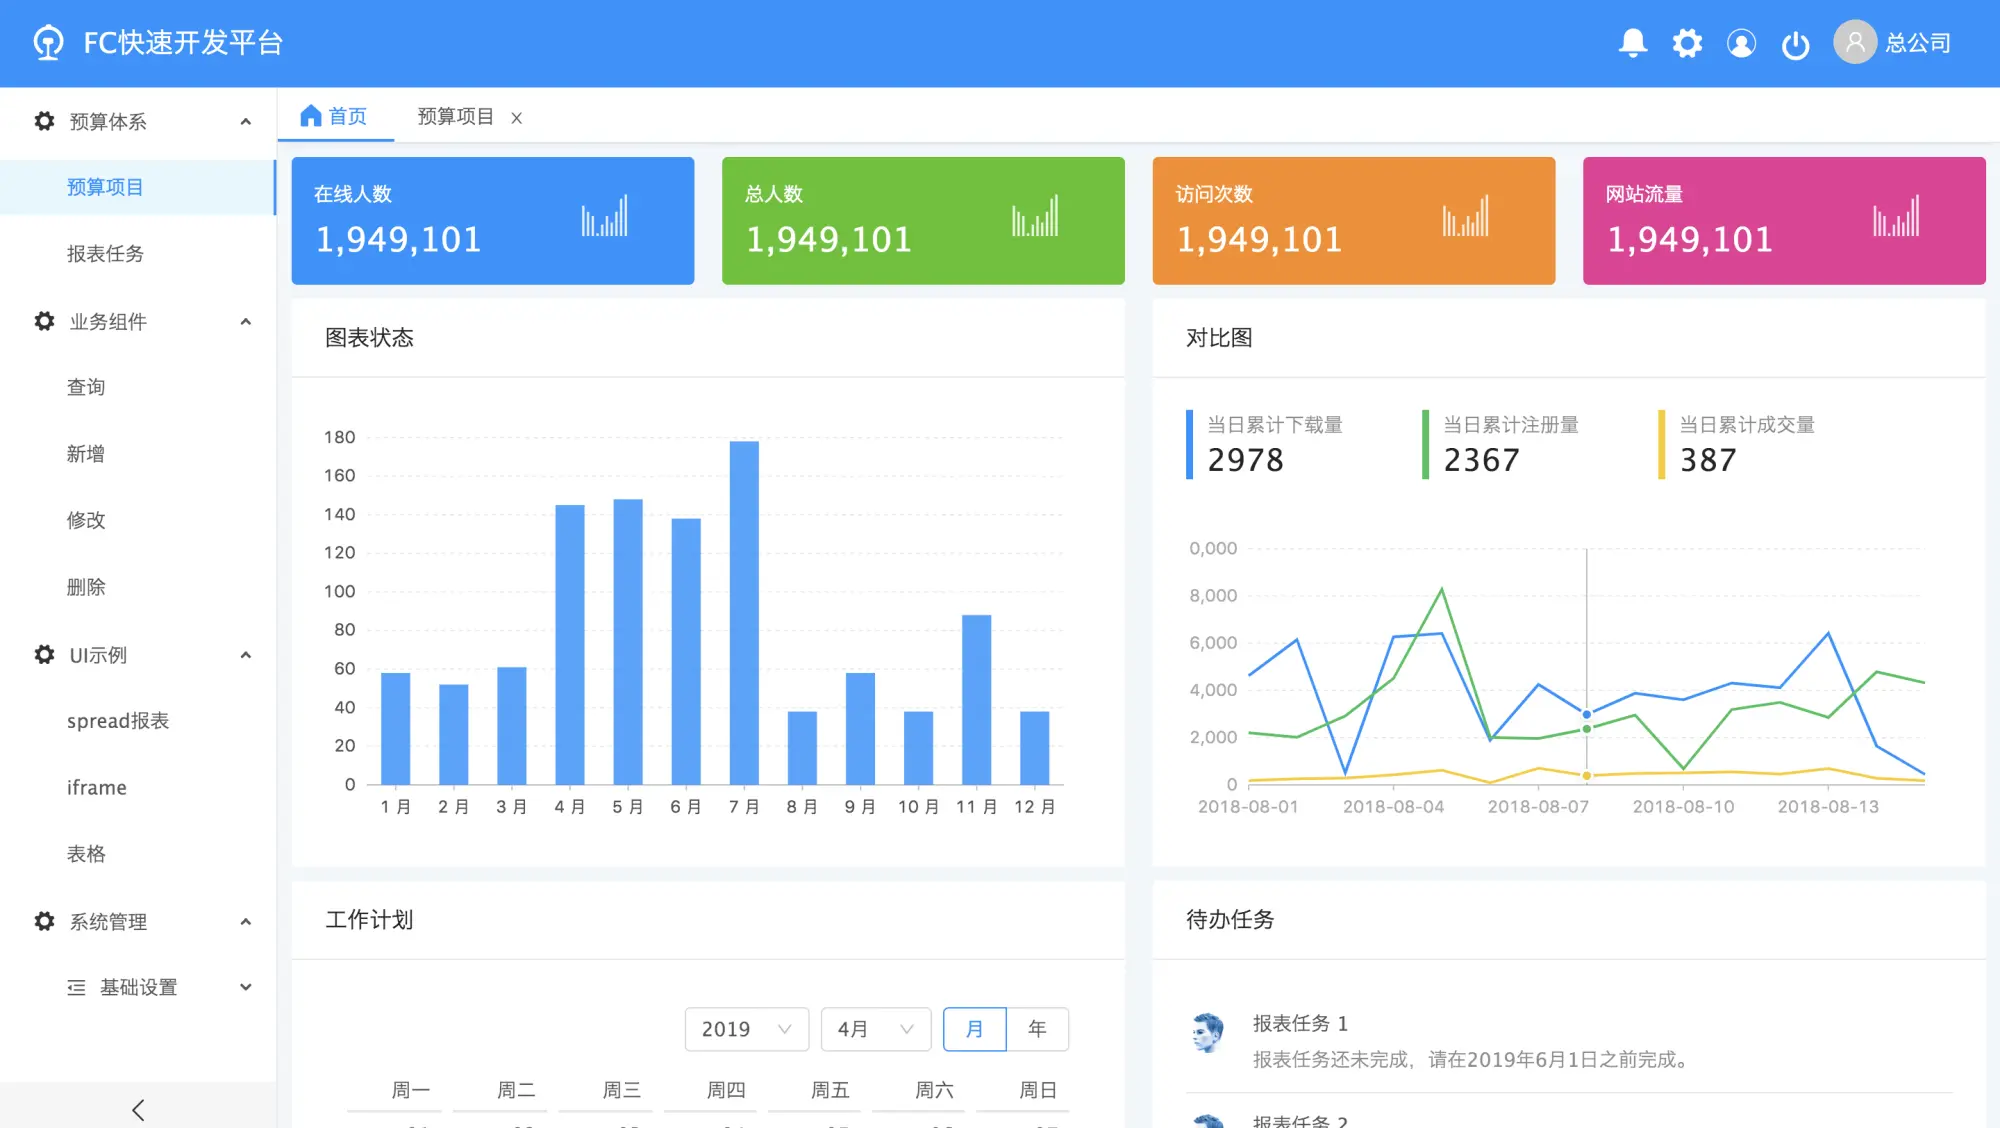2000x1128 pixels.
Task: Click the FC platform logo icon
Action: (x=48, y=43)
